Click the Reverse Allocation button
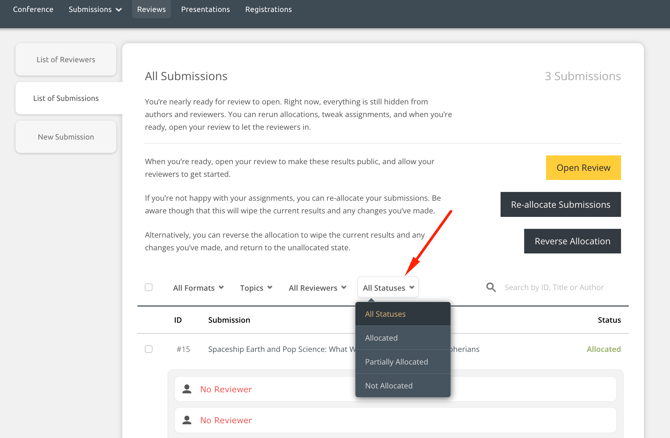 click(572, 241)
